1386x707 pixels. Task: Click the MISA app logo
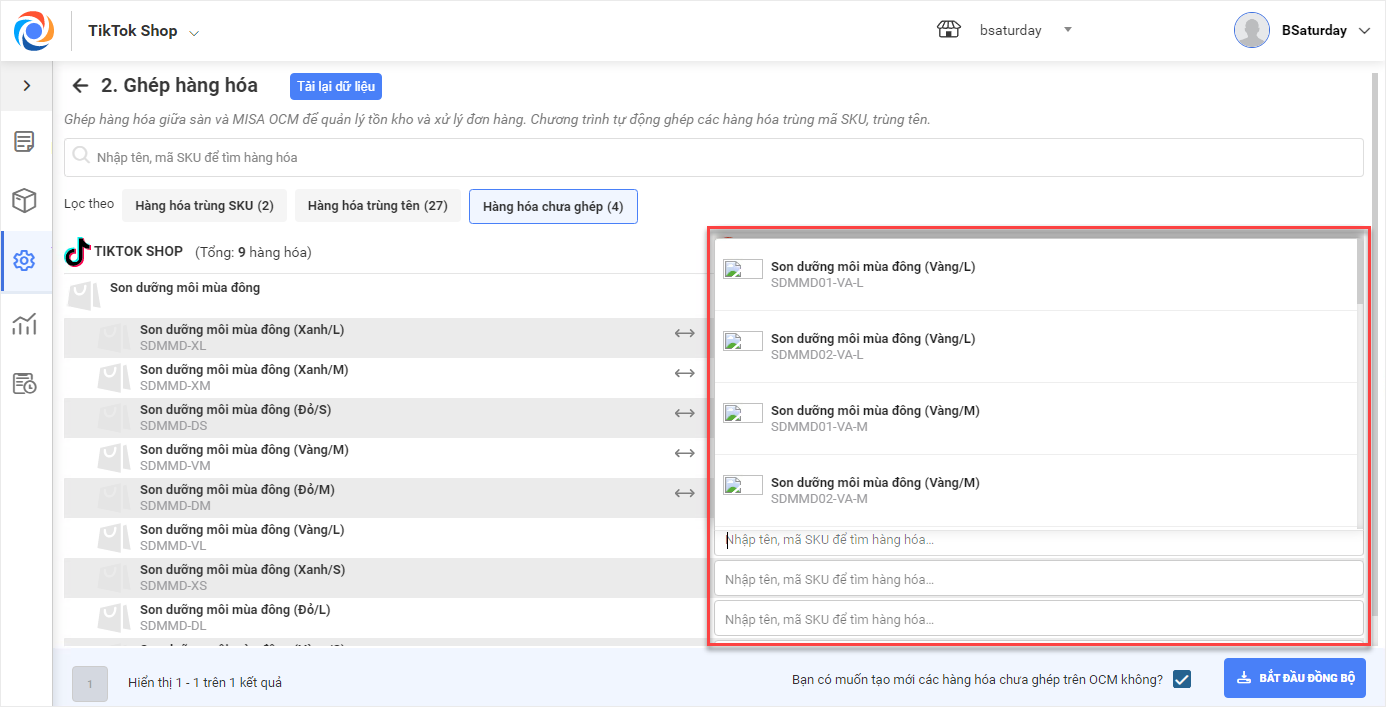tap(34, 30)
